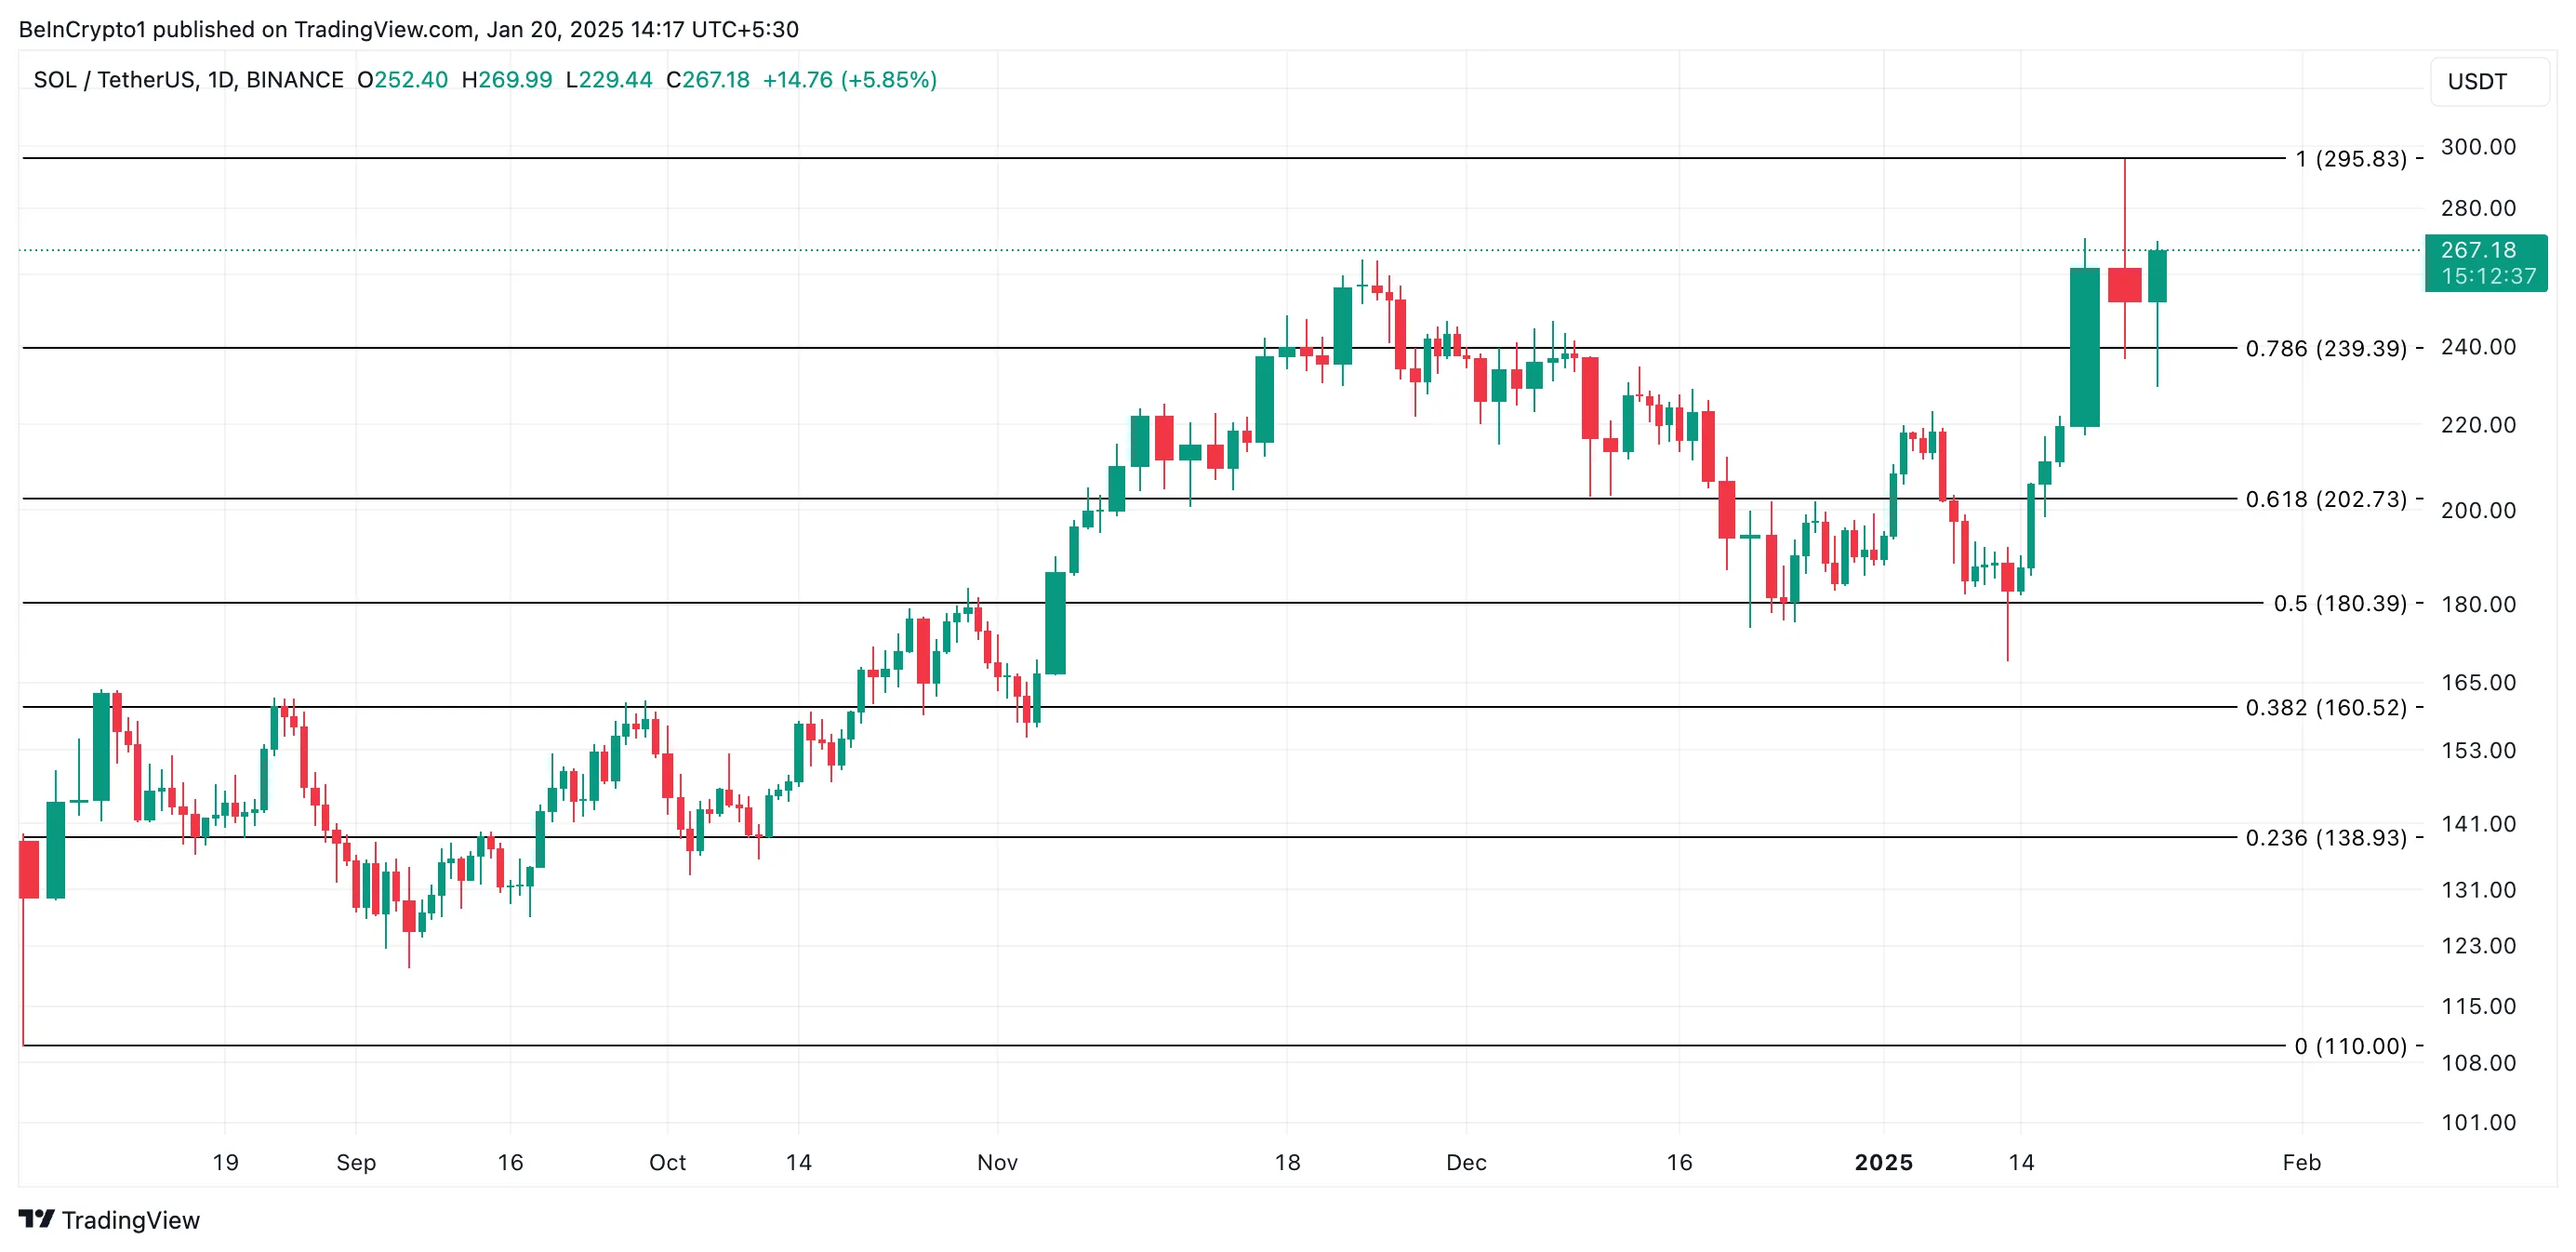This screenshot has width=2576, height=1252.
Task: Click the 0.5 (180.39) retracement label
Action: 2340,604
